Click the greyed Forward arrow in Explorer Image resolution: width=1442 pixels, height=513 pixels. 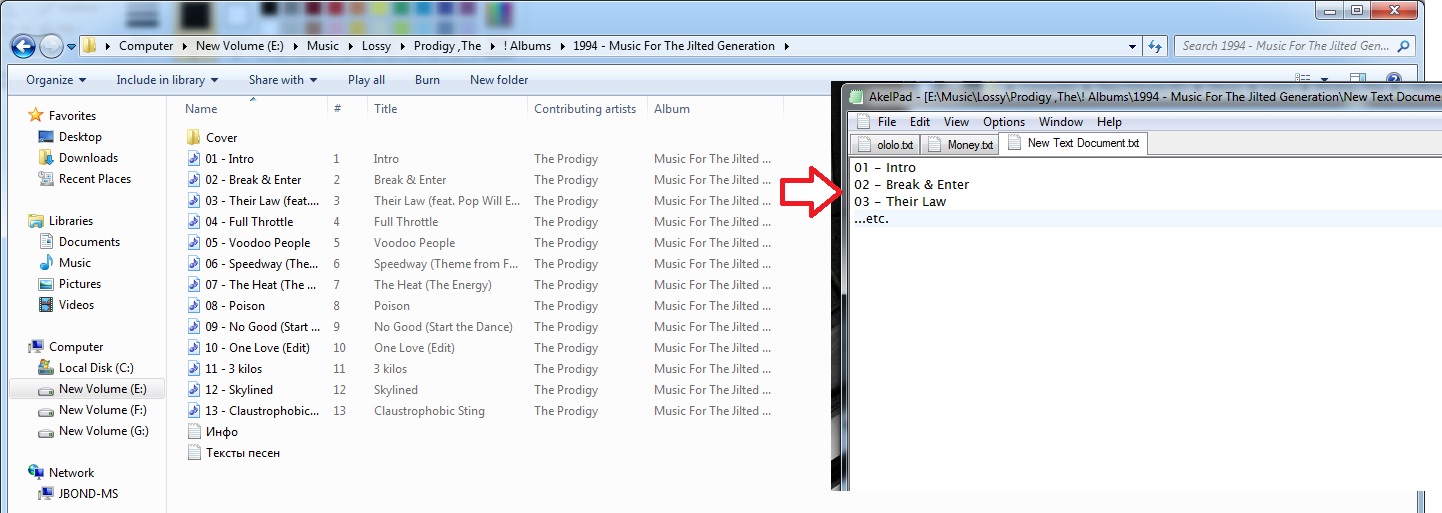[x=51, y=46]
